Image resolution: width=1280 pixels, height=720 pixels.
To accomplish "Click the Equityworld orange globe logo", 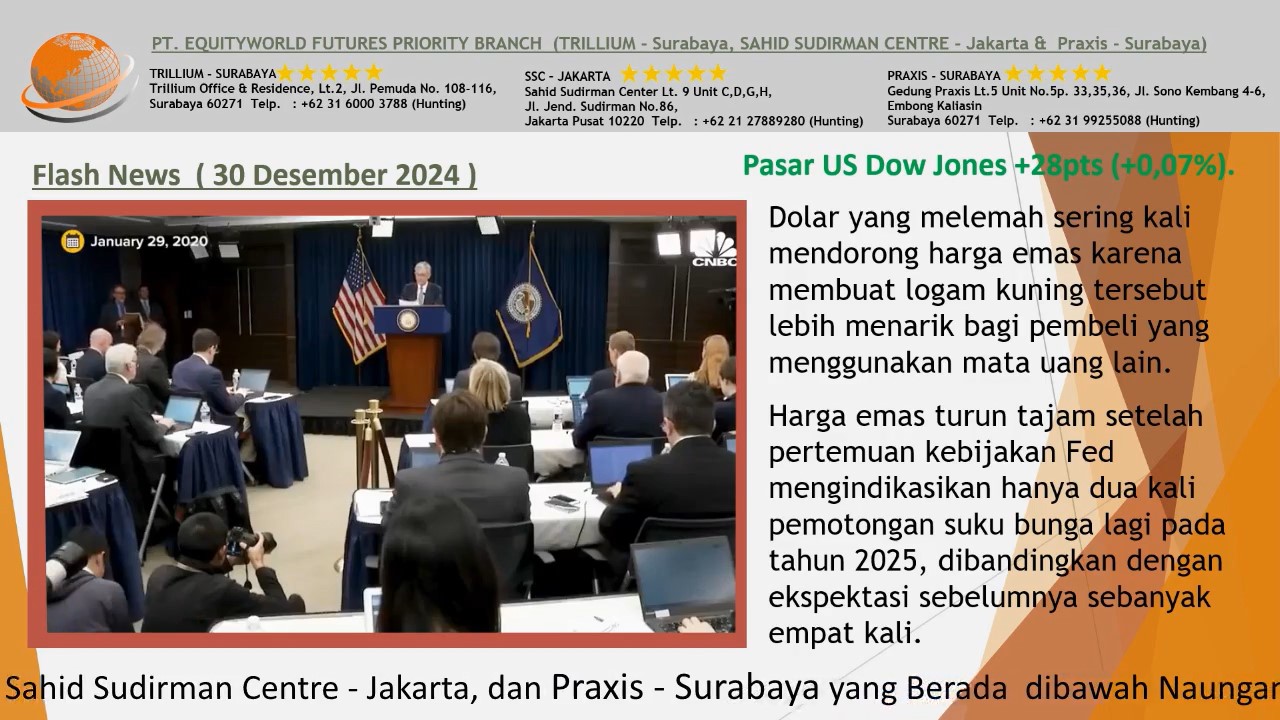I will (x=78, y=75).
